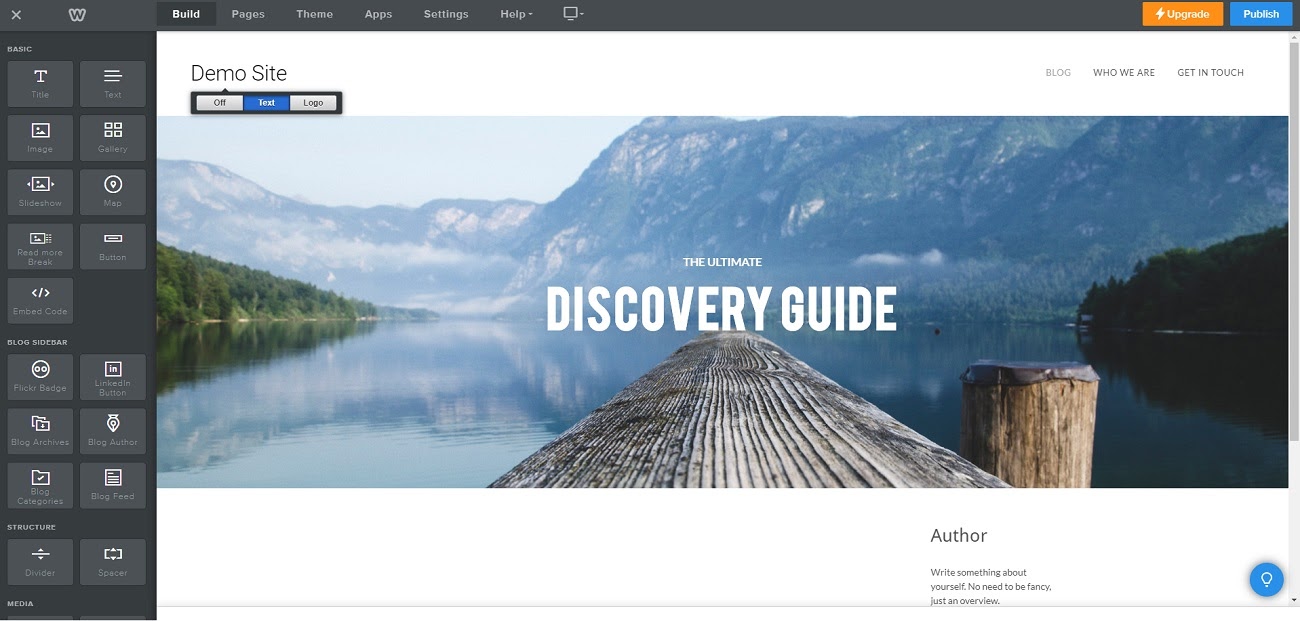
Task: Switch the site header to Logo mode
Action: pyautogui.click(x=312, y=102)
